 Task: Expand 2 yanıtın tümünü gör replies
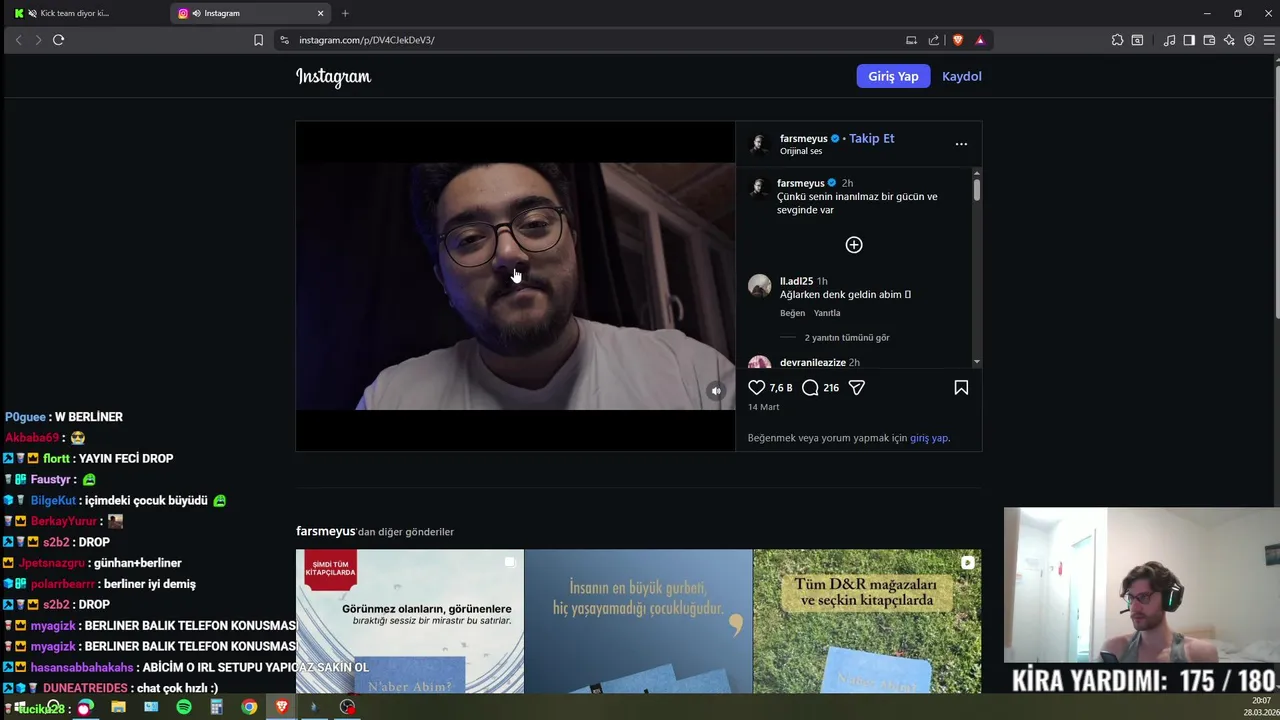[847, 338]
